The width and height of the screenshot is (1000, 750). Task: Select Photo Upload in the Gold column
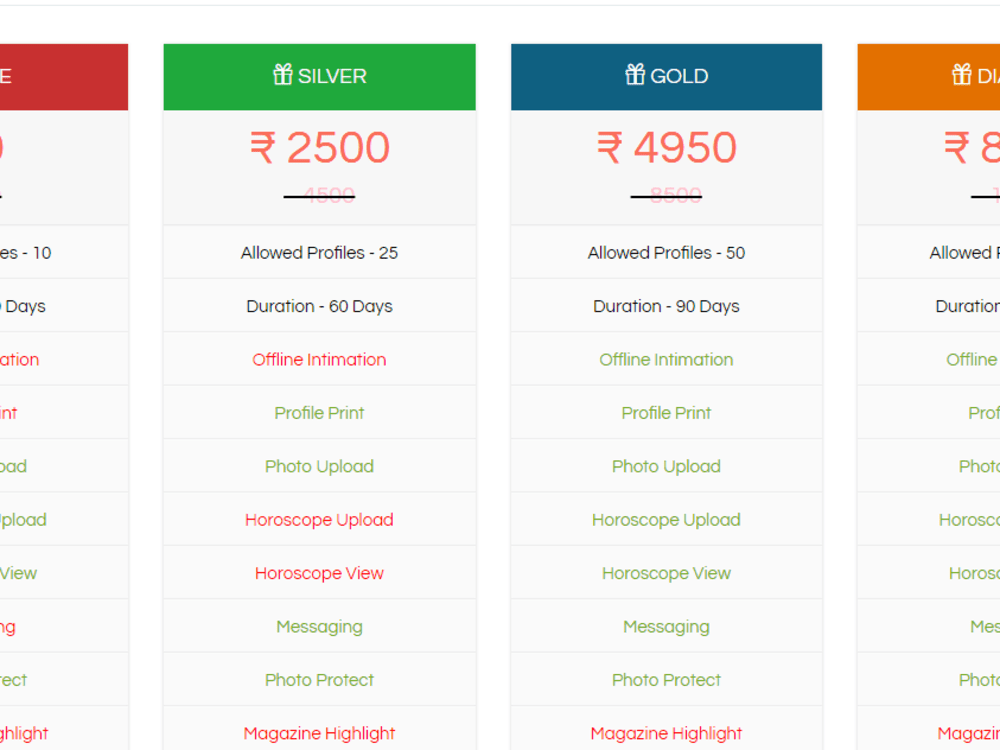tap(666, 466)
